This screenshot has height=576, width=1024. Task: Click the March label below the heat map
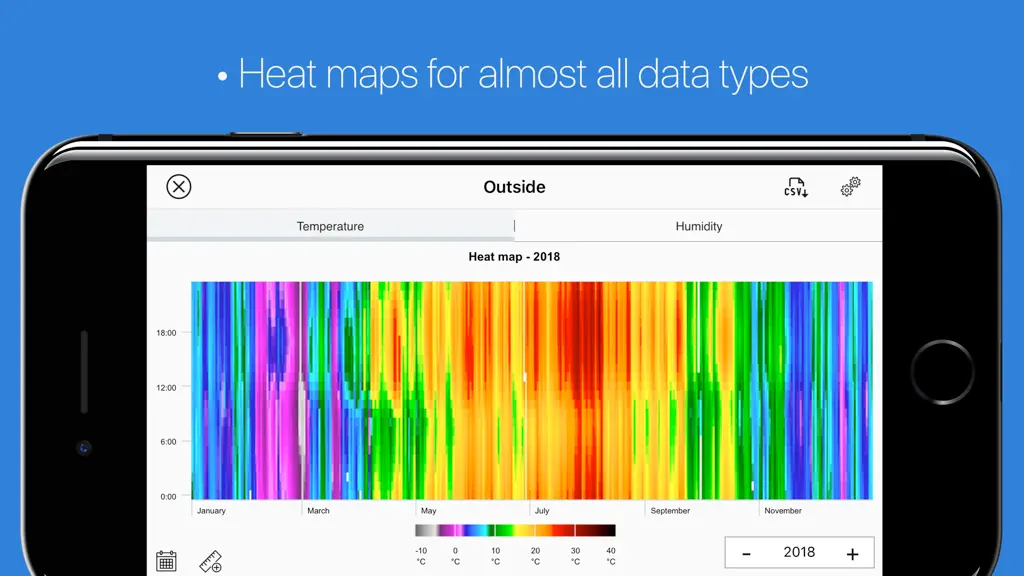click(318, 511)
